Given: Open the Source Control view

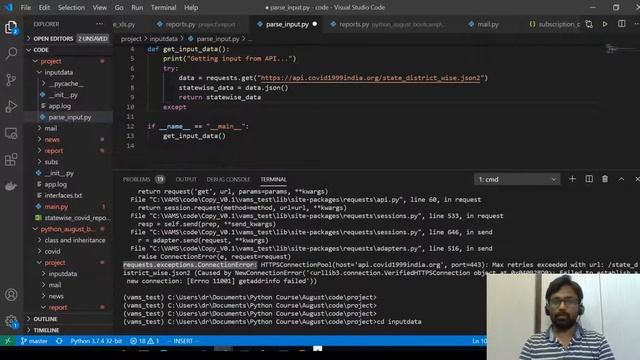Looking at the screenshot, I should 11,80.
